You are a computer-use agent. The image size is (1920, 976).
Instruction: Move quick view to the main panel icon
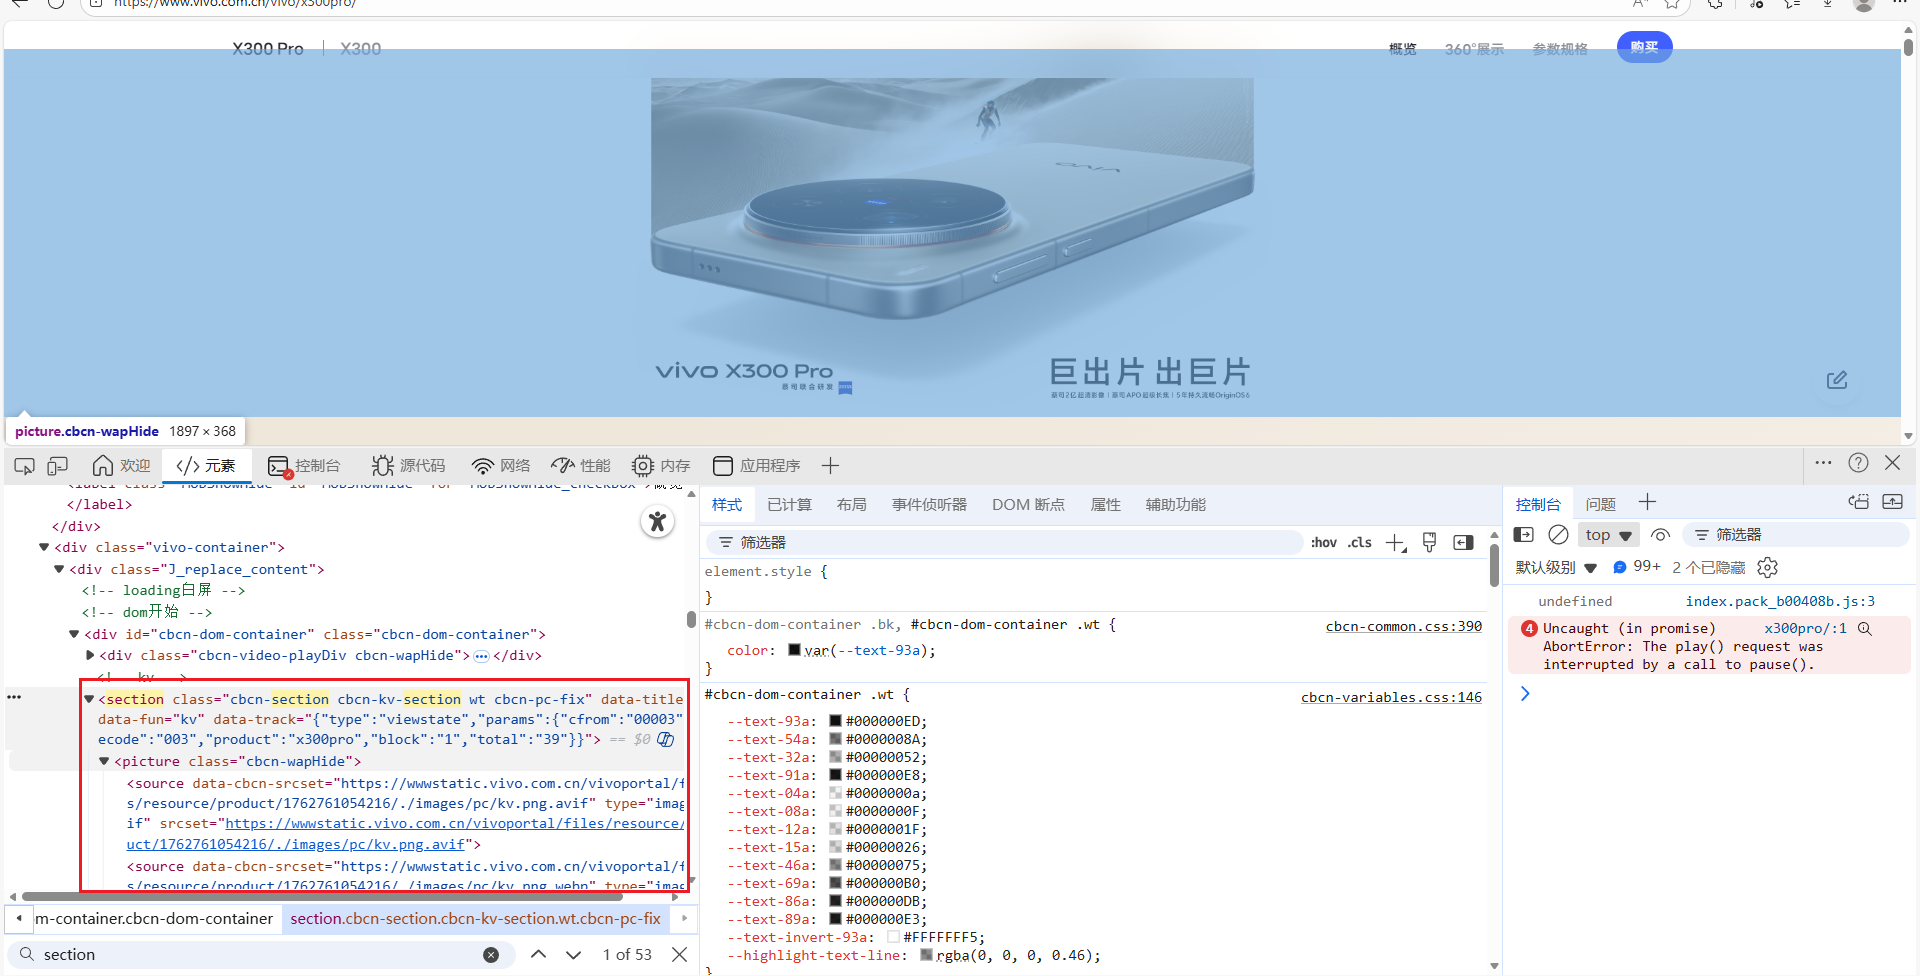1859,502
